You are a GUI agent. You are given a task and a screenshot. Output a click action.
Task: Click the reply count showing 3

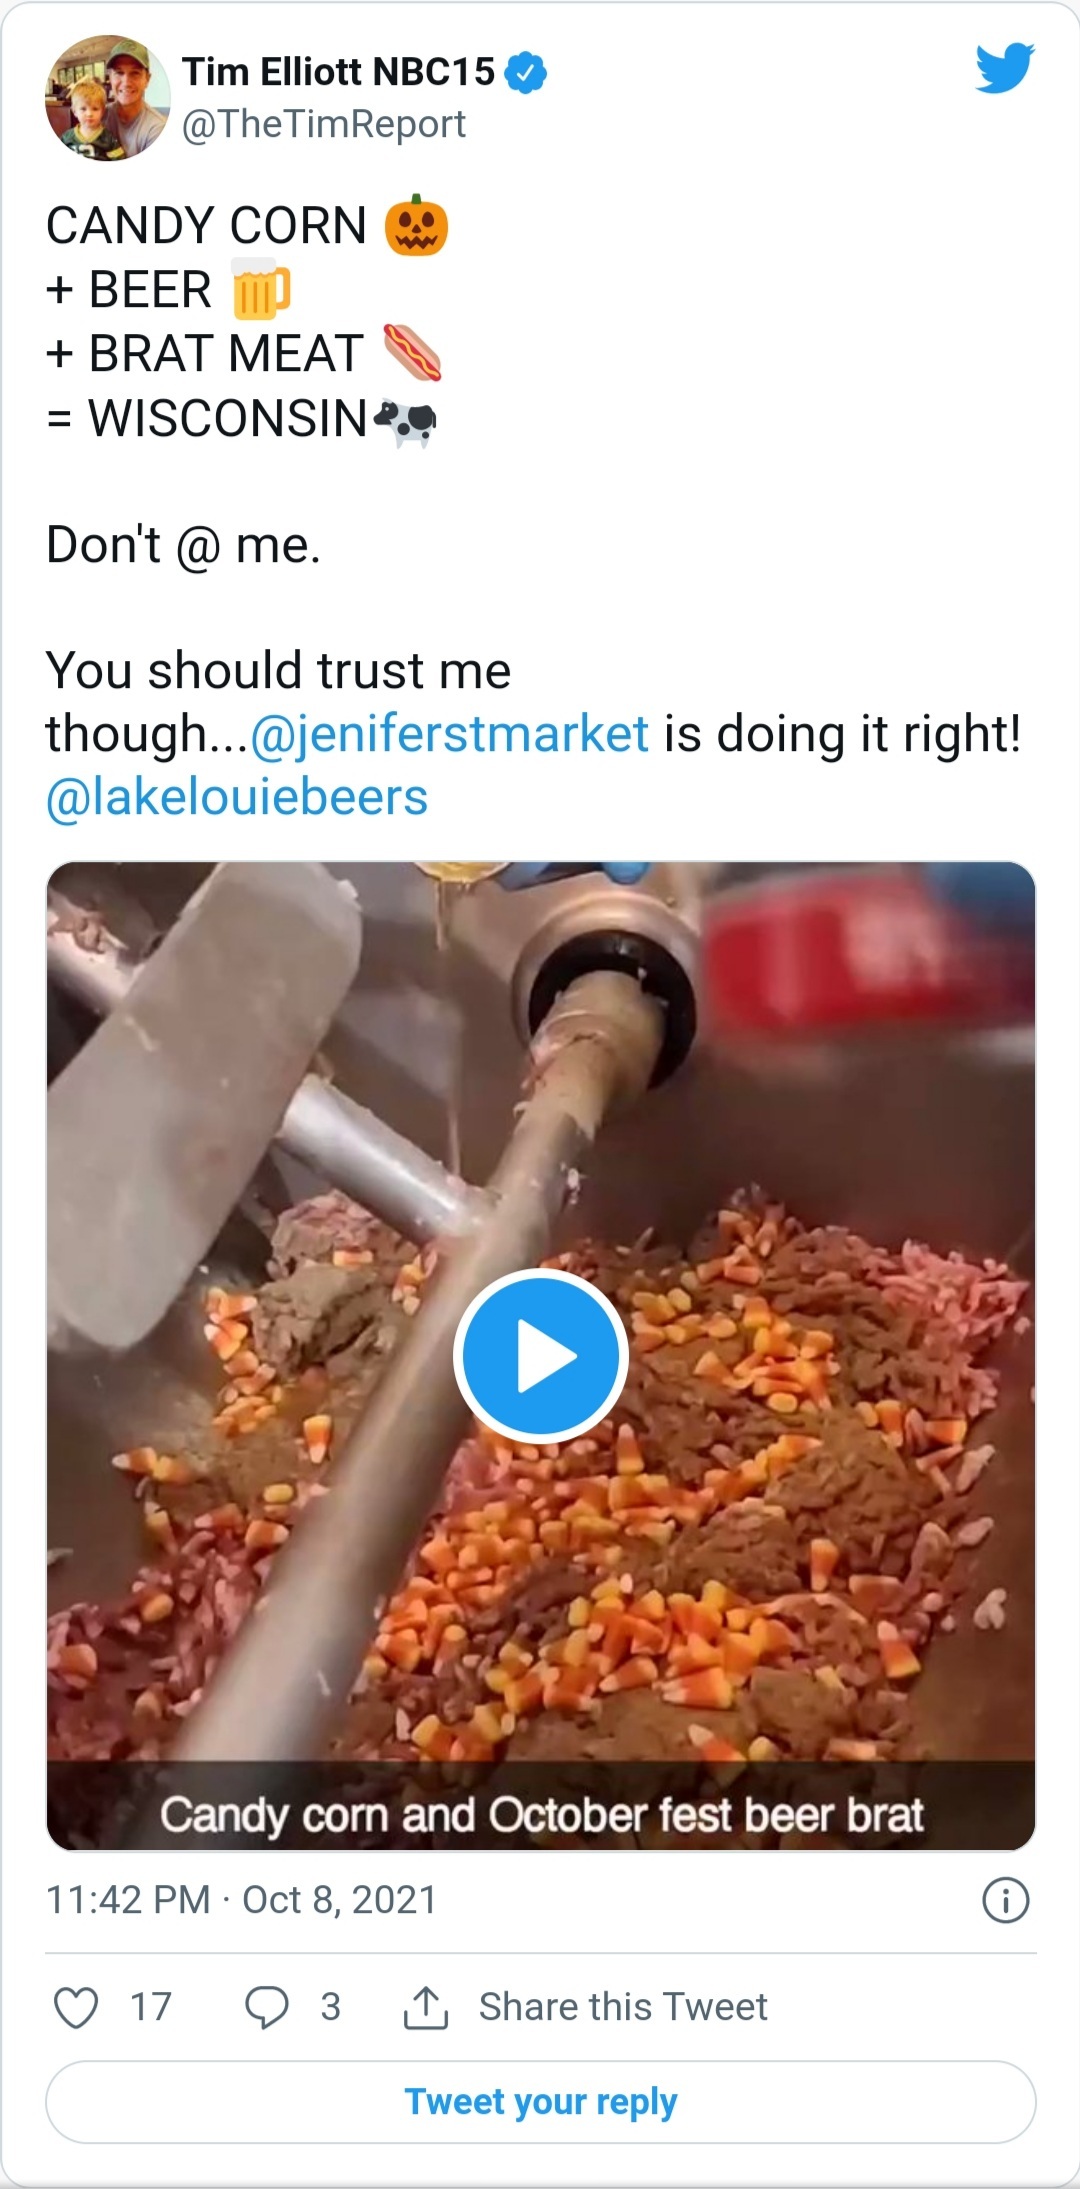point(331,2007)
